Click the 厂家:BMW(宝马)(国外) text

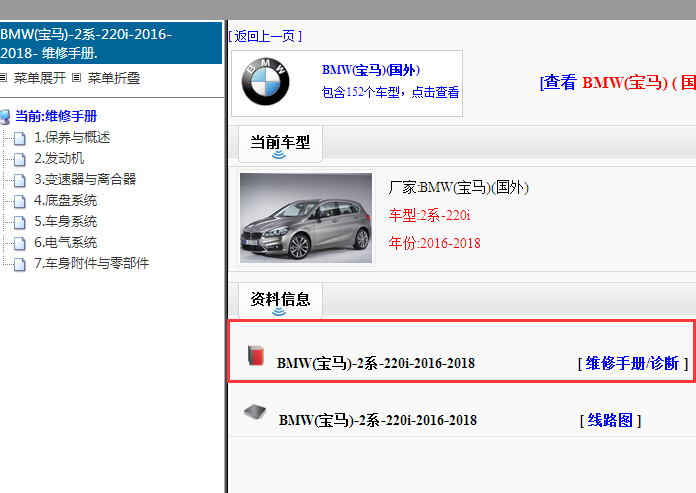click(x=459, y=188)
